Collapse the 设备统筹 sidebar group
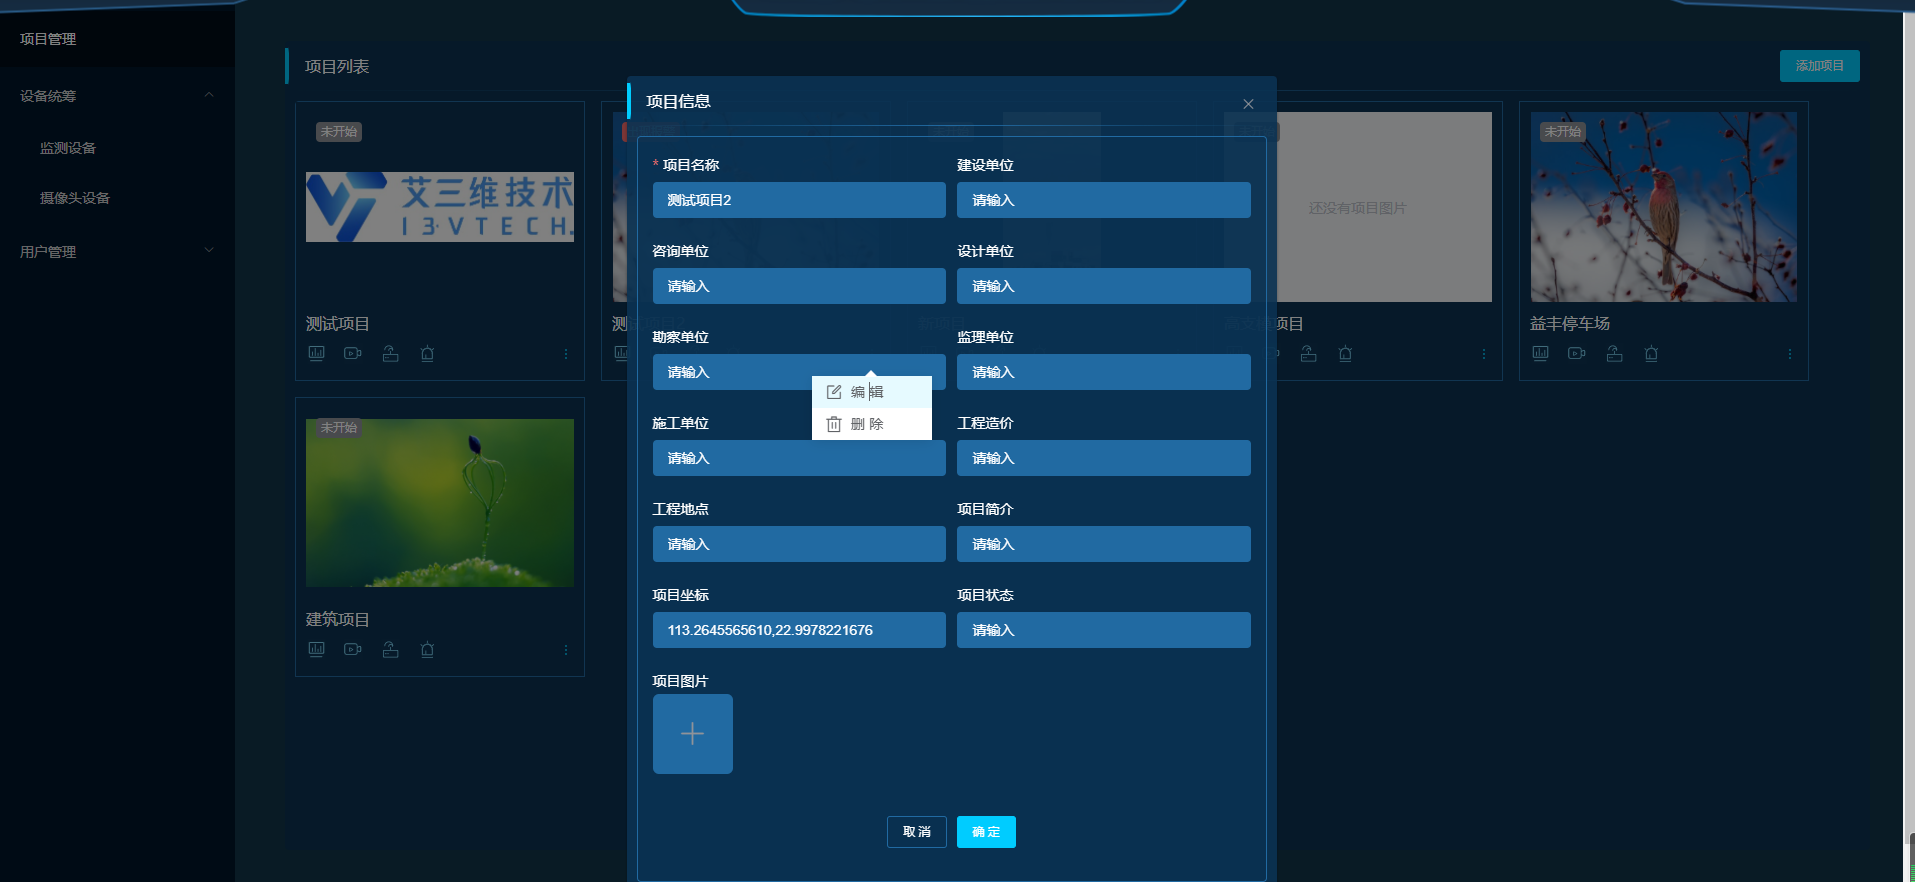The image size is (1915, 882). point(117,96)
